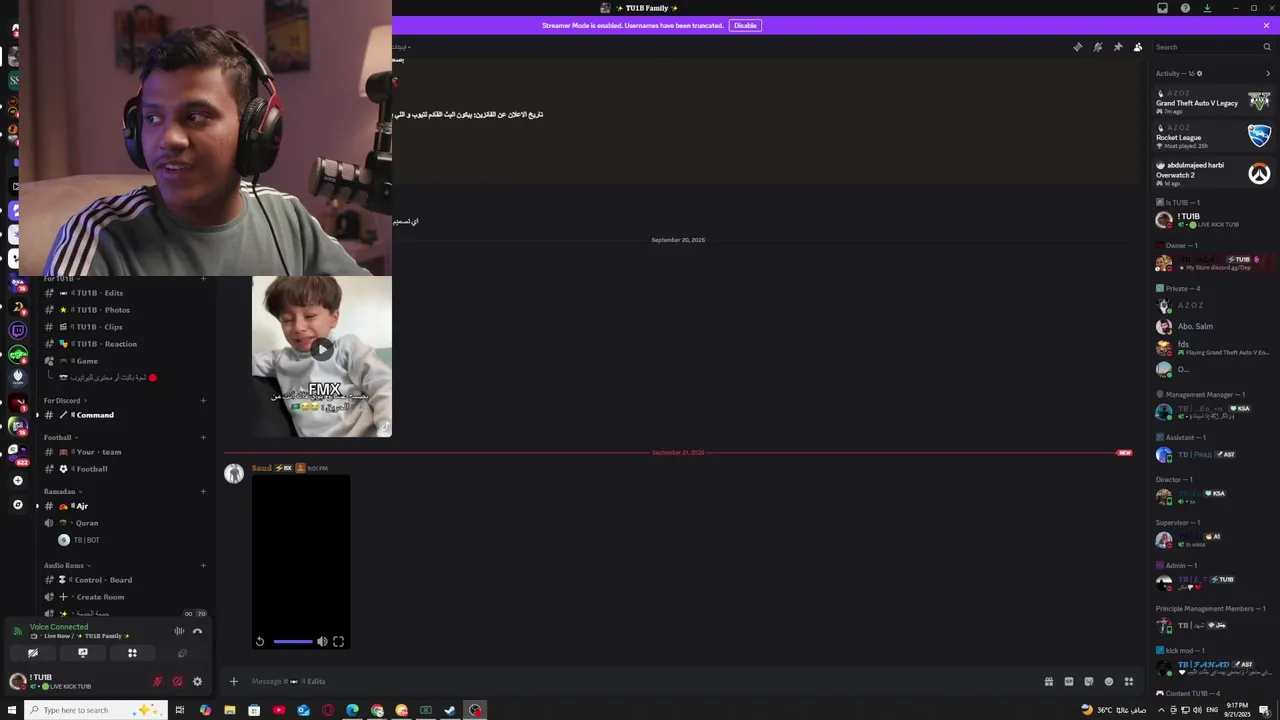Screen dimensions: 1280x720
Task: Open the Rocket League activity card
Action: pyautogui.click(x=1213, y=136)
